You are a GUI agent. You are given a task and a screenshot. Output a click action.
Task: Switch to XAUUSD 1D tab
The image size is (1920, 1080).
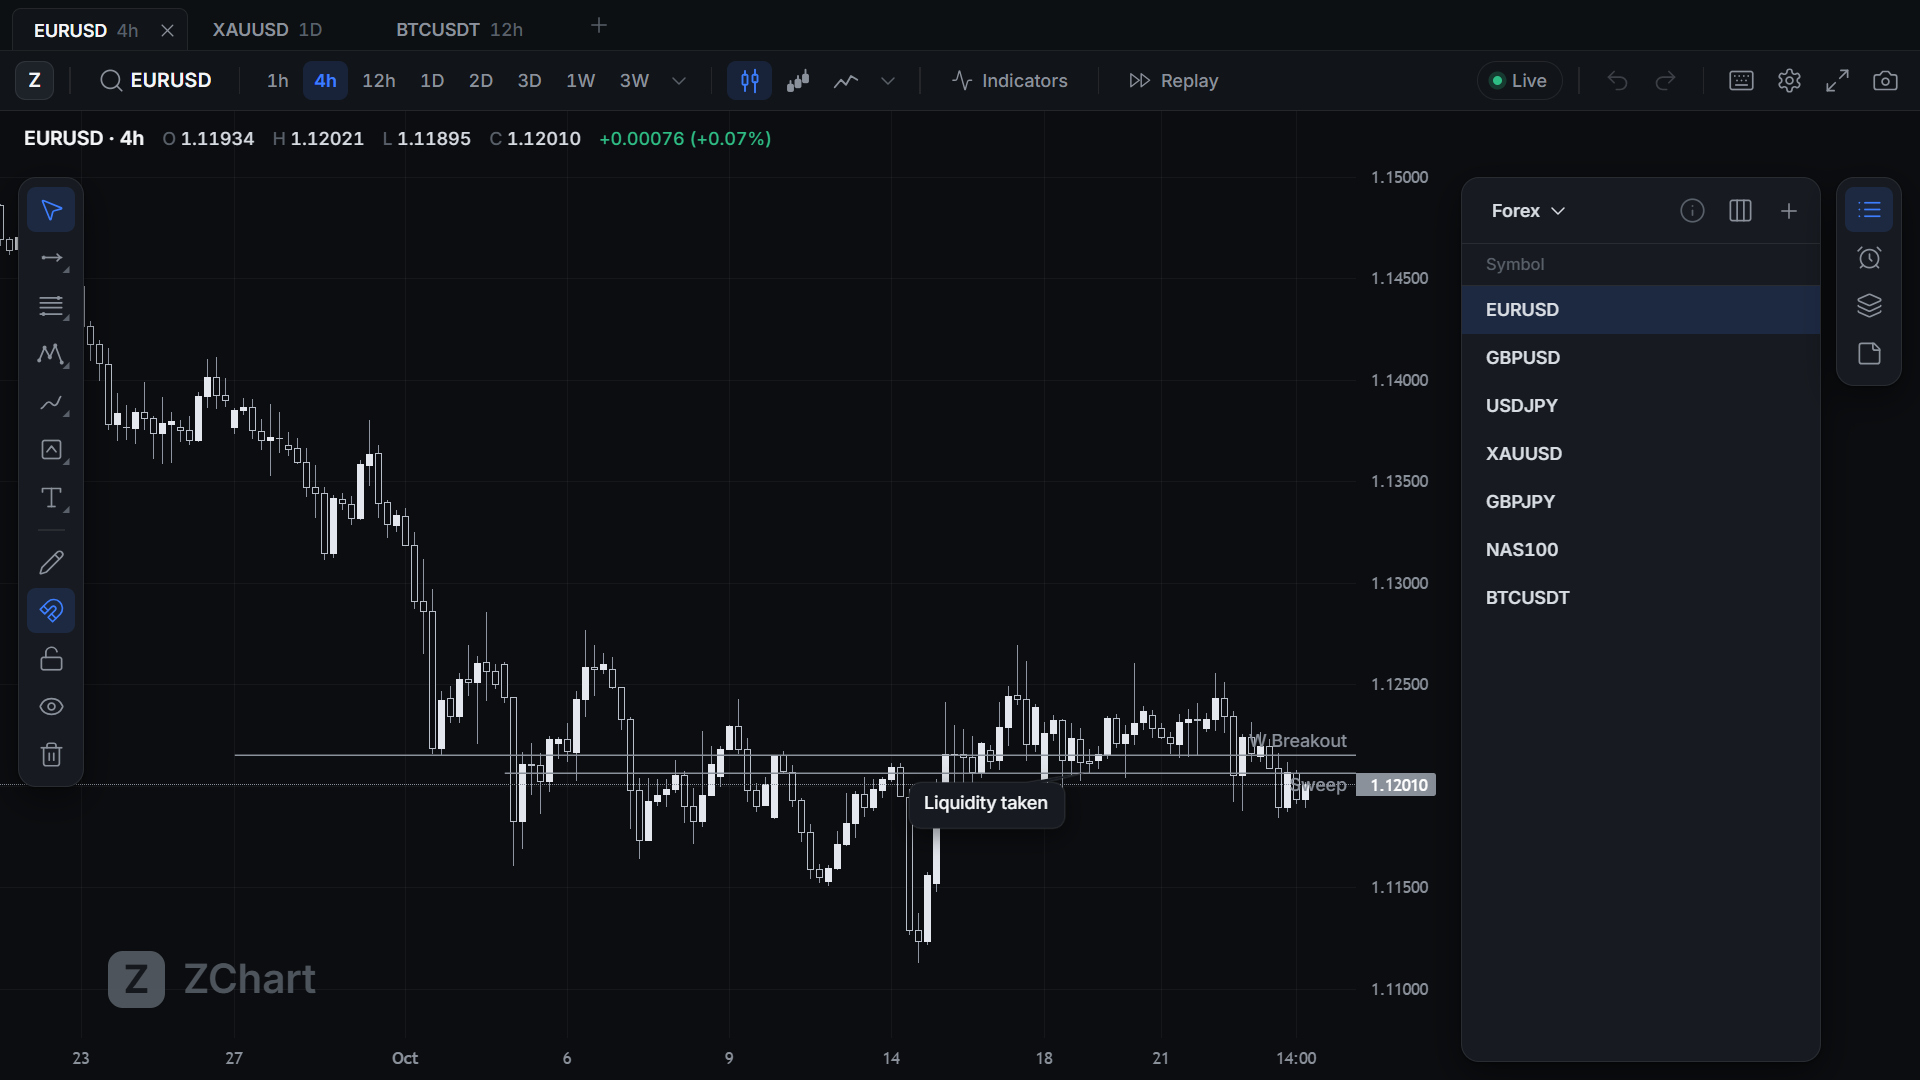(x=267, y=30)
